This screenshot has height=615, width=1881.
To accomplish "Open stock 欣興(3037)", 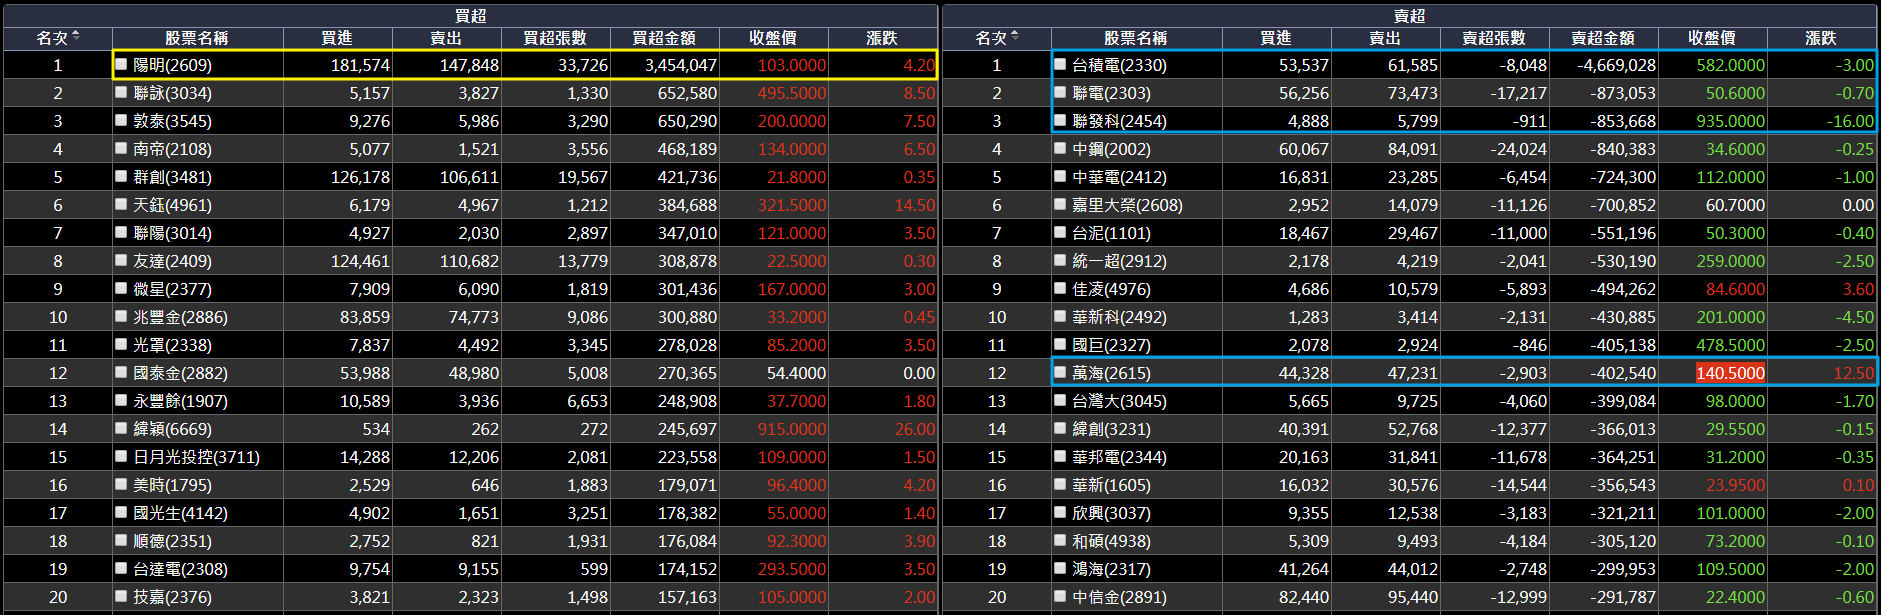I will click(1111, 512).
